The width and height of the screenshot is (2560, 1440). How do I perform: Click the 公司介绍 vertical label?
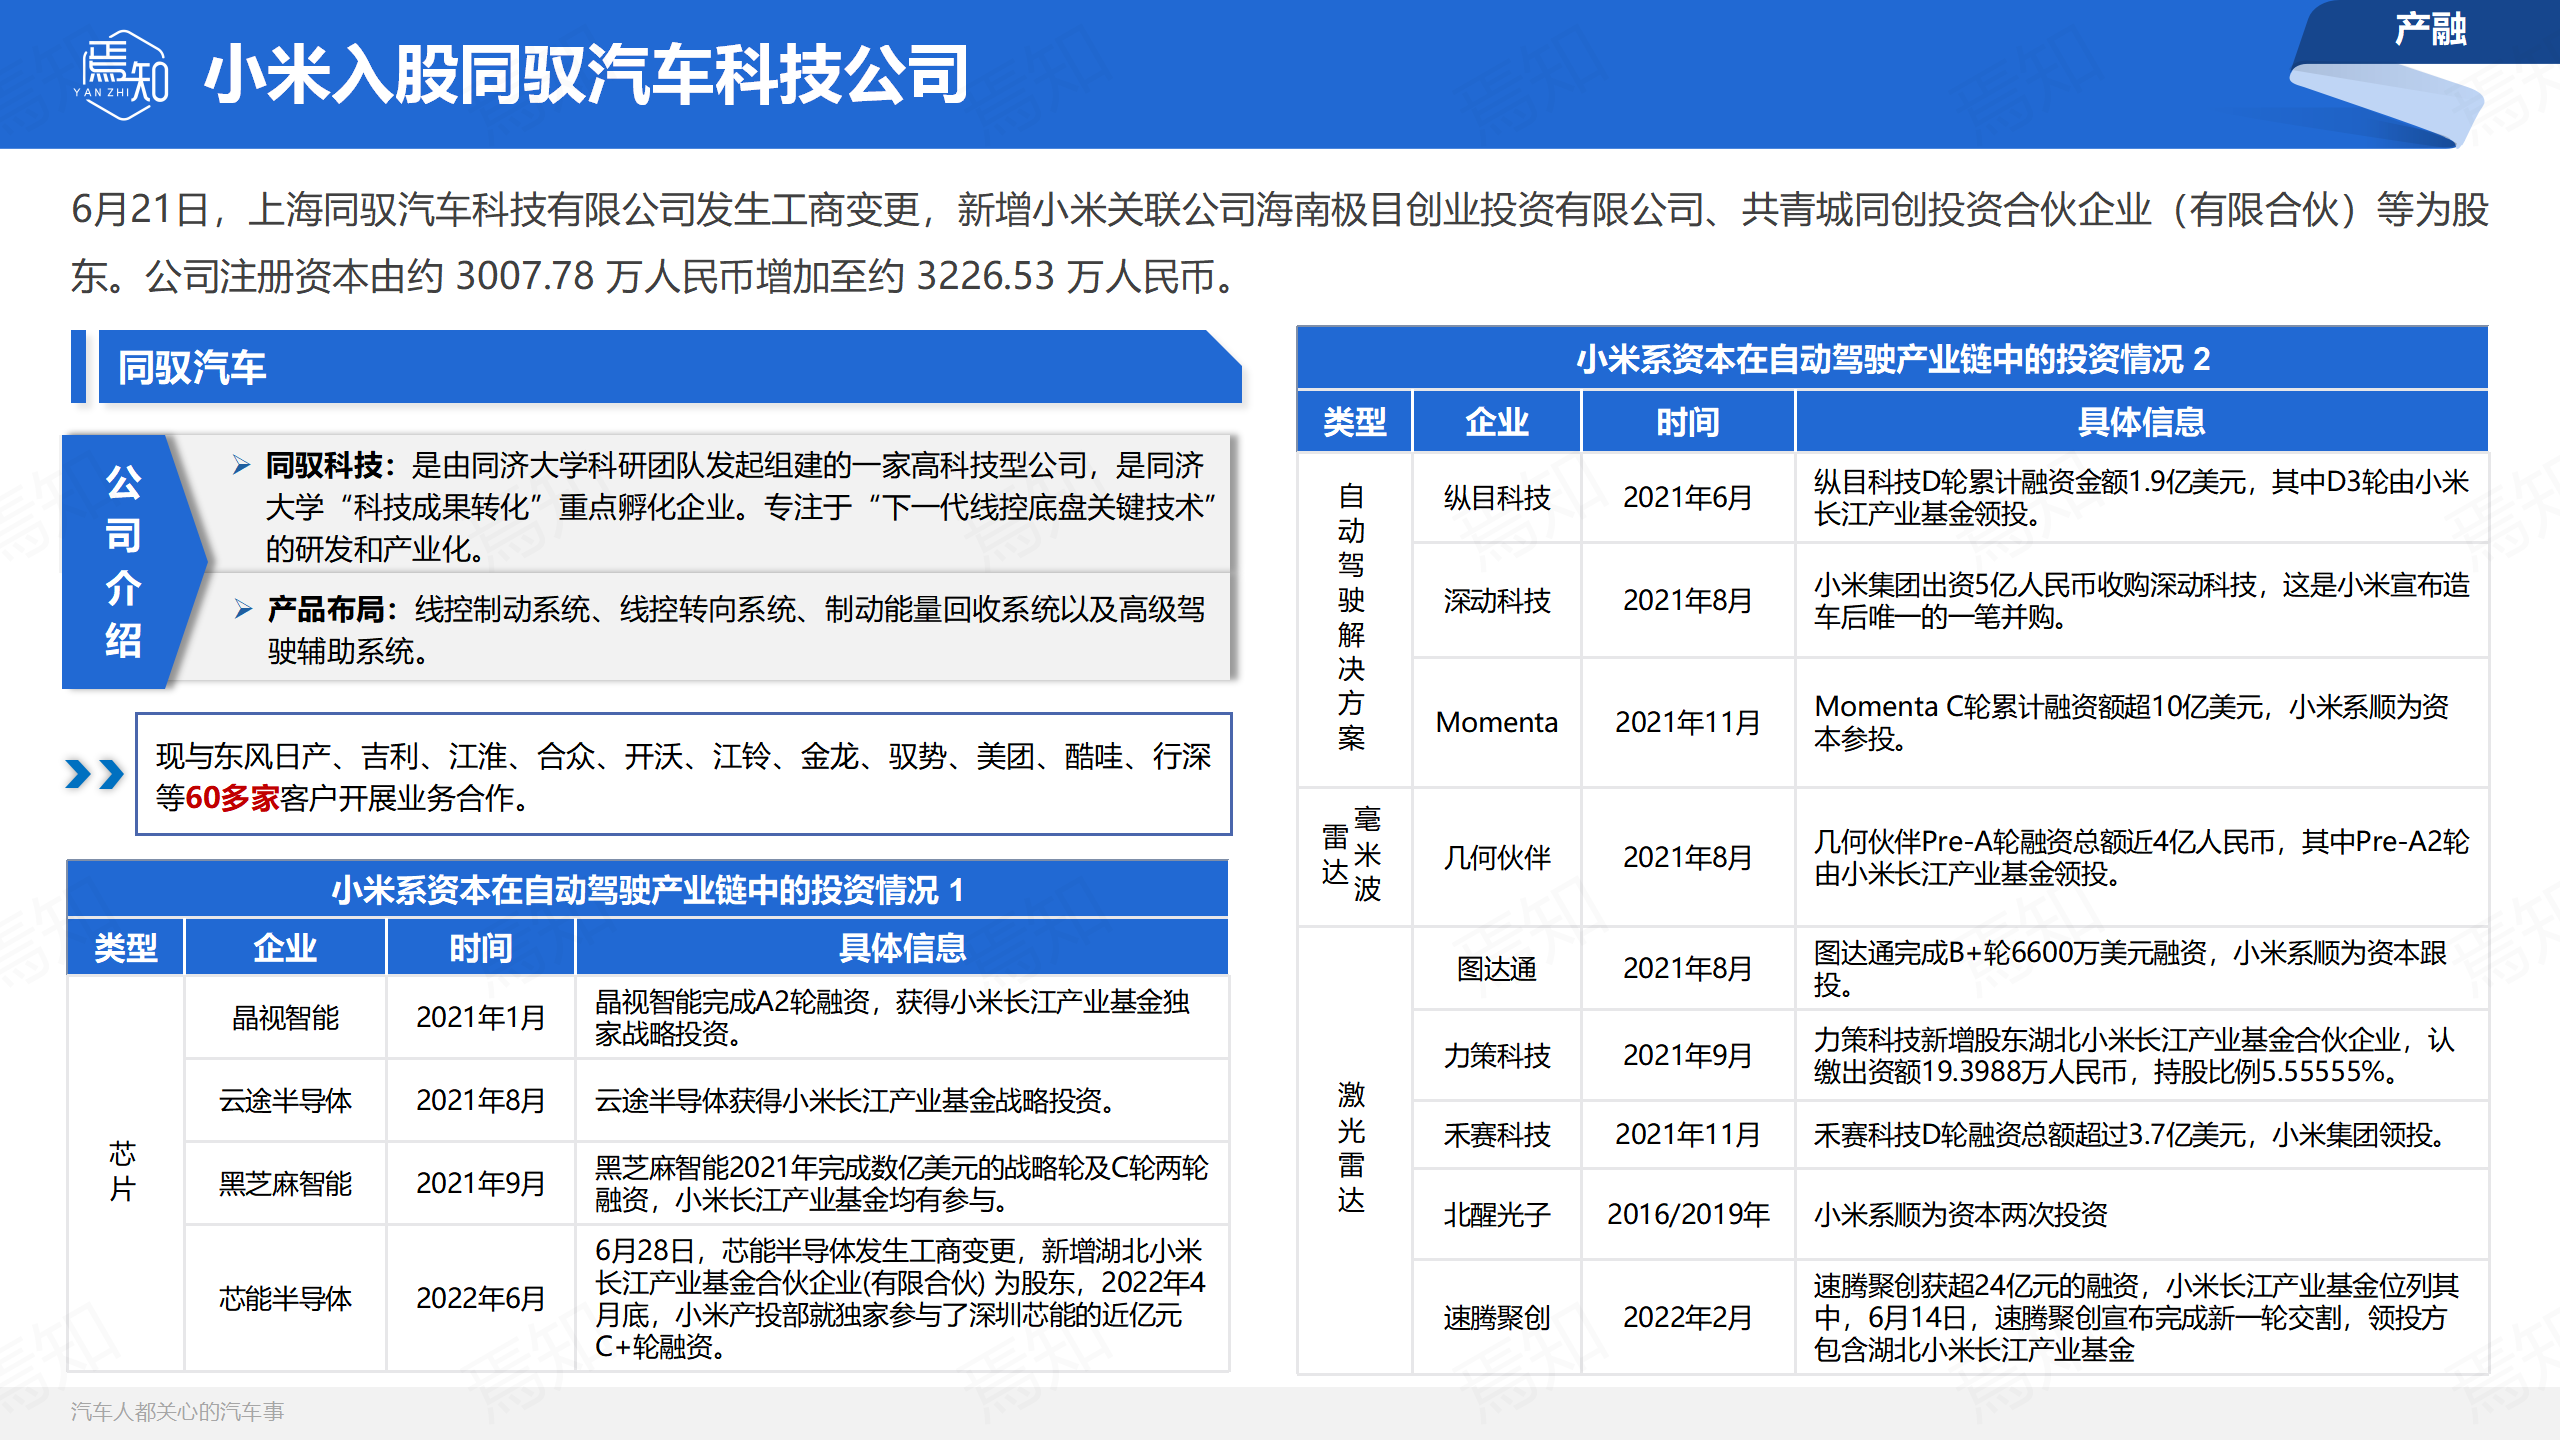click(123, 561)
